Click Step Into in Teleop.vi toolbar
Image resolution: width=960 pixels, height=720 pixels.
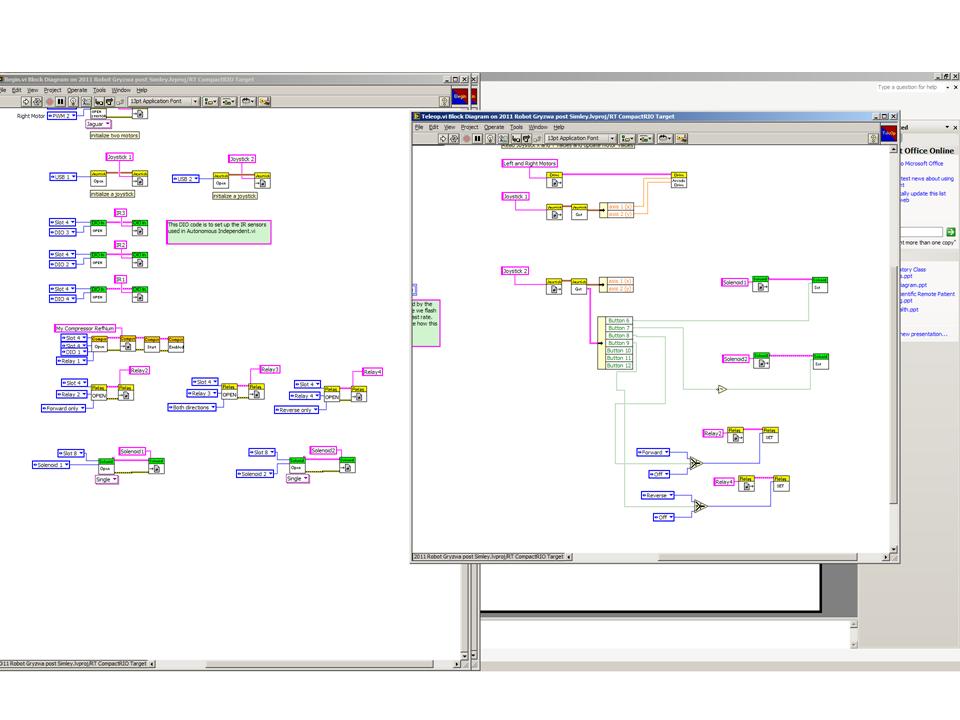(x=516, y=139)
